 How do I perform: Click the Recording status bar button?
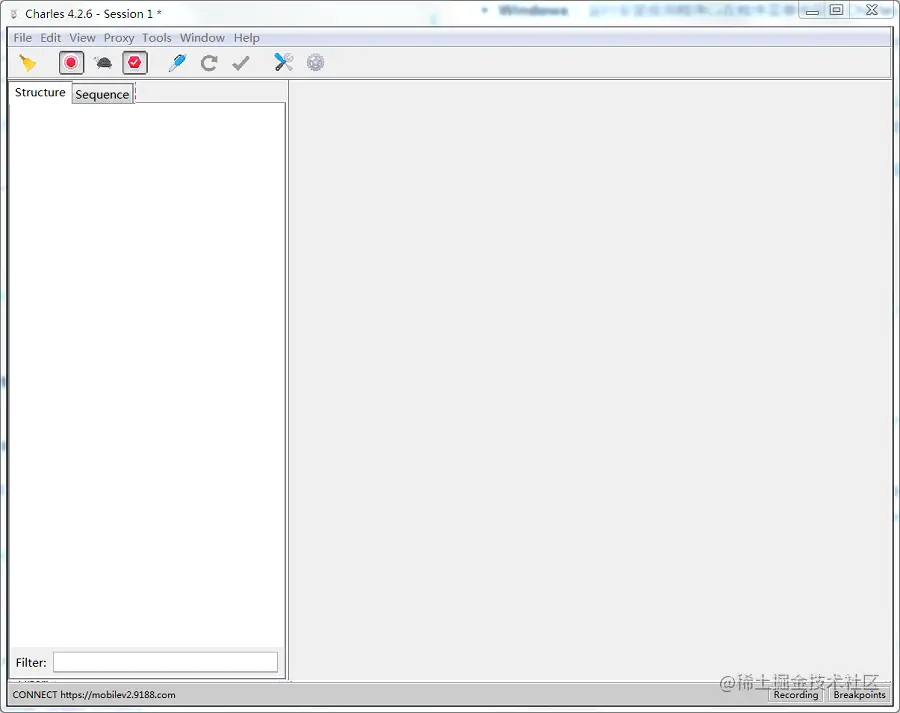(x=795, y=695)
